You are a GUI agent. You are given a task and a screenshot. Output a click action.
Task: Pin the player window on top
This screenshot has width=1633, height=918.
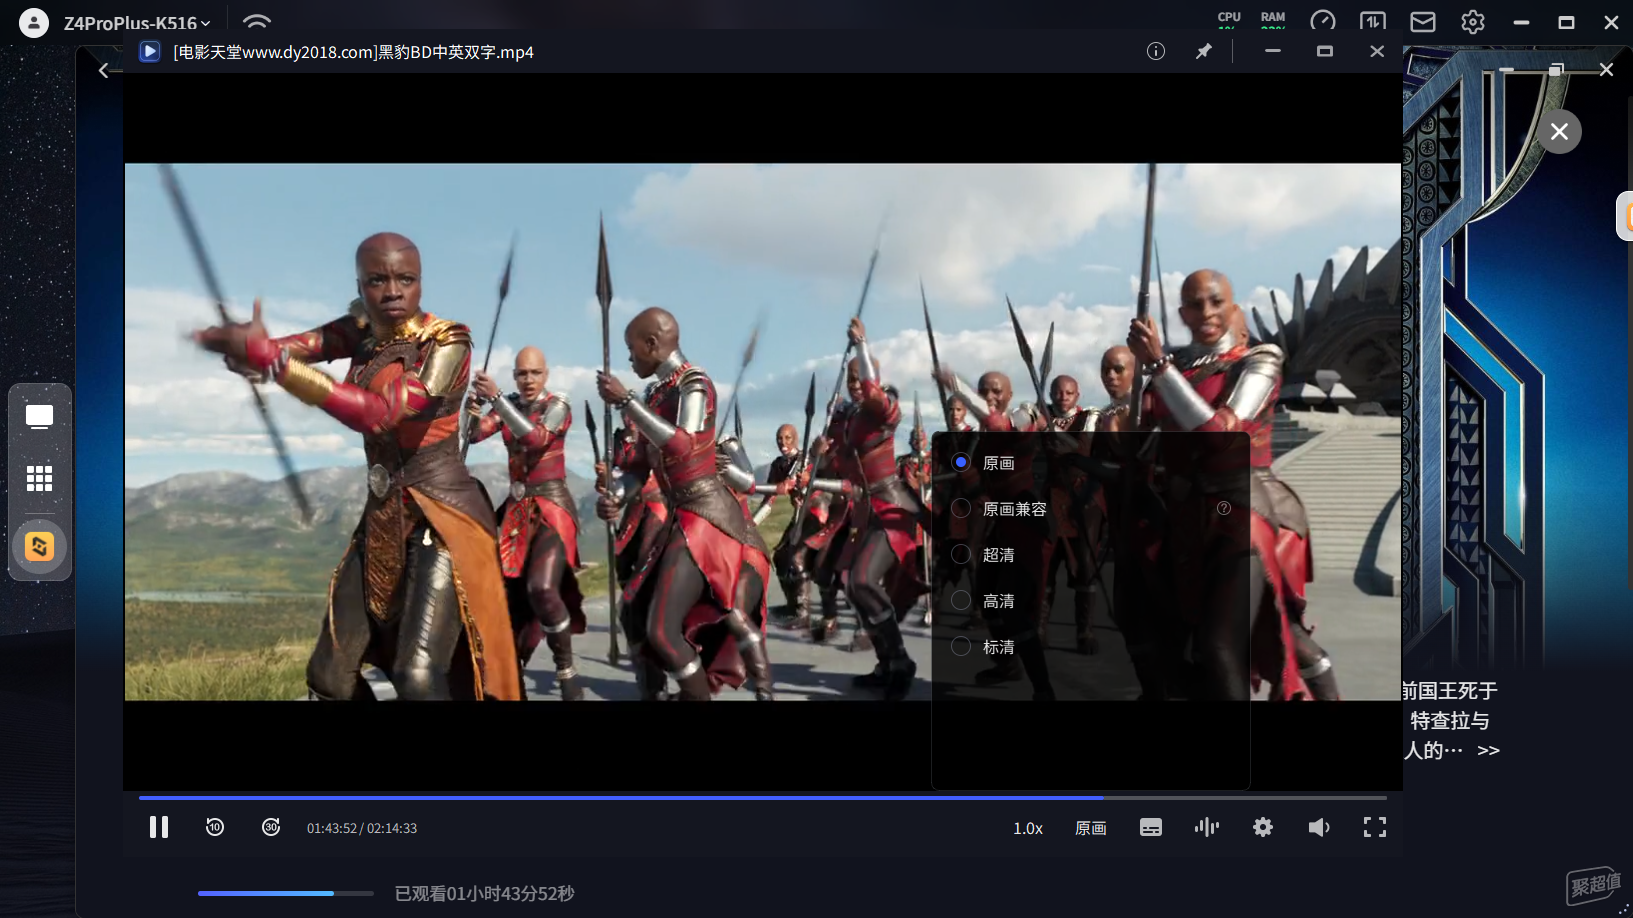point(1204,51)
